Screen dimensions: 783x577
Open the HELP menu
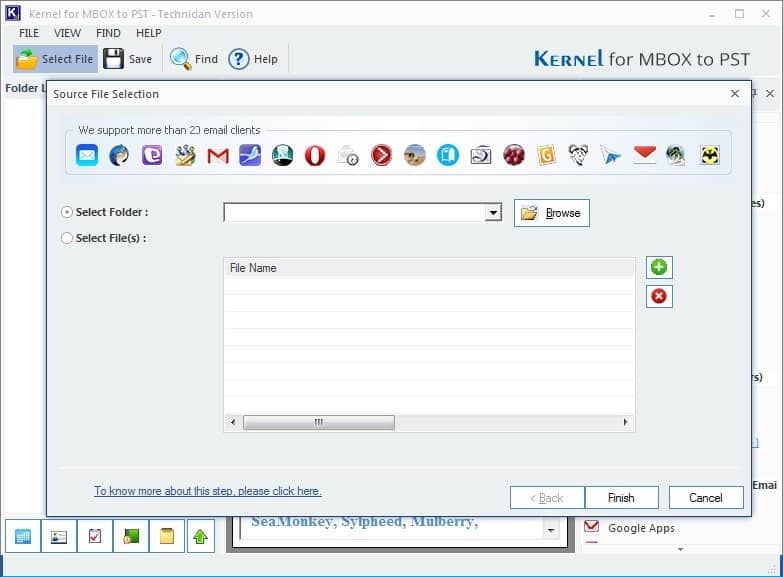coord(149,33)
